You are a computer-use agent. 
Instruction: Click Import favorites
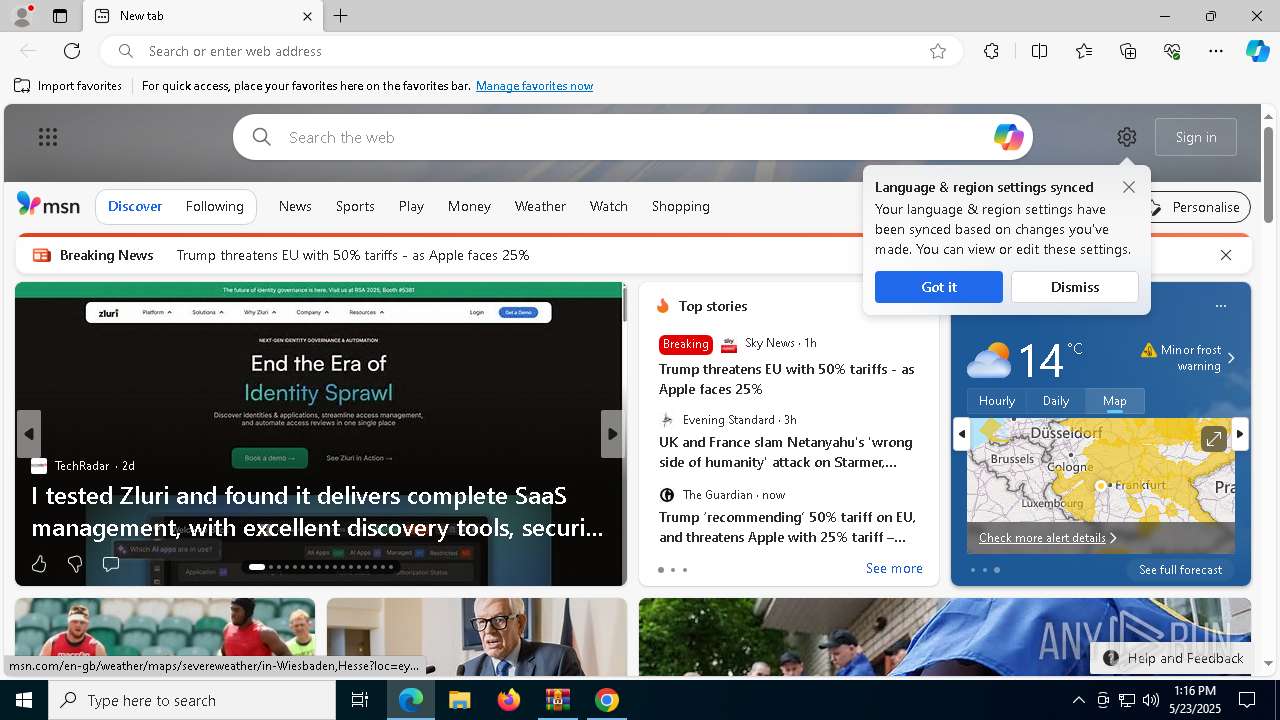68,86
